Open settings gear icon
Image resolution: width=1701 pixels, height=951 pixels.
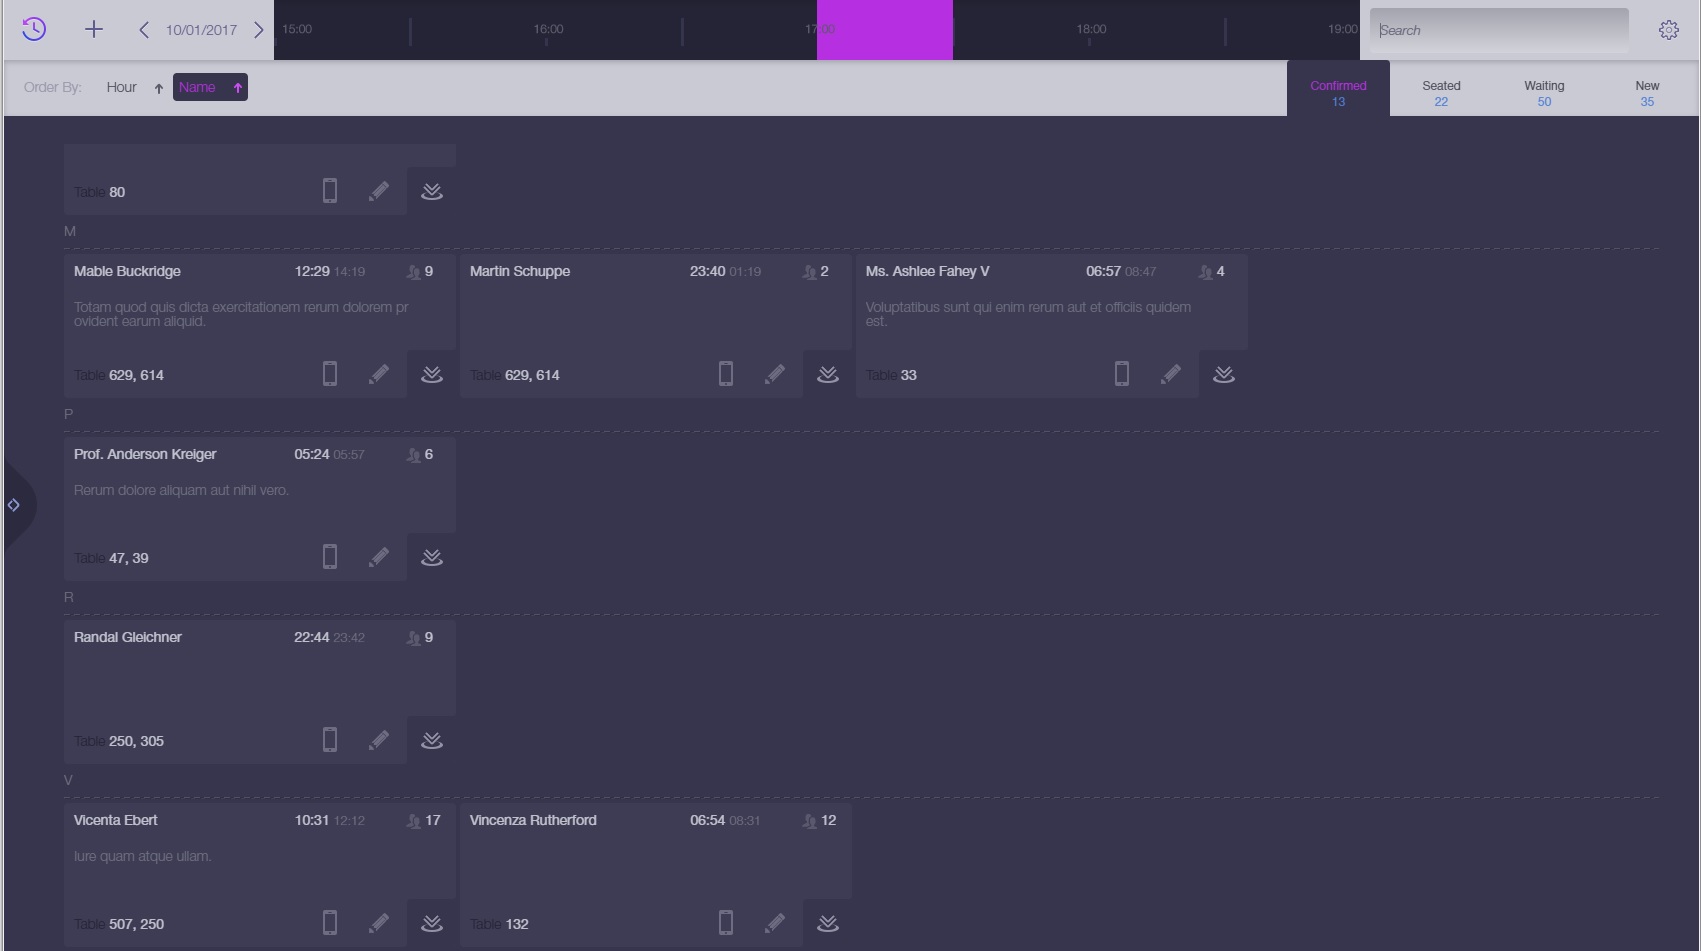click(1669, 30)
